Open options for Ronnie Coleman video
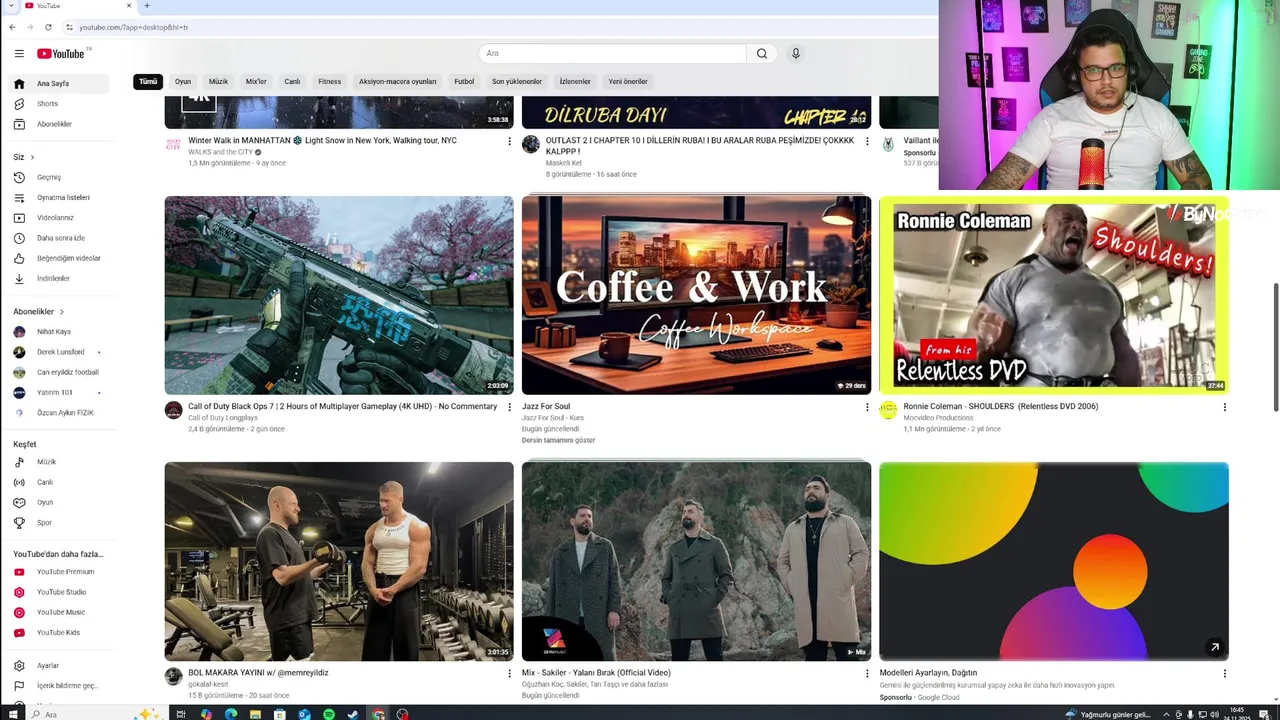 tap(1224, 407)
